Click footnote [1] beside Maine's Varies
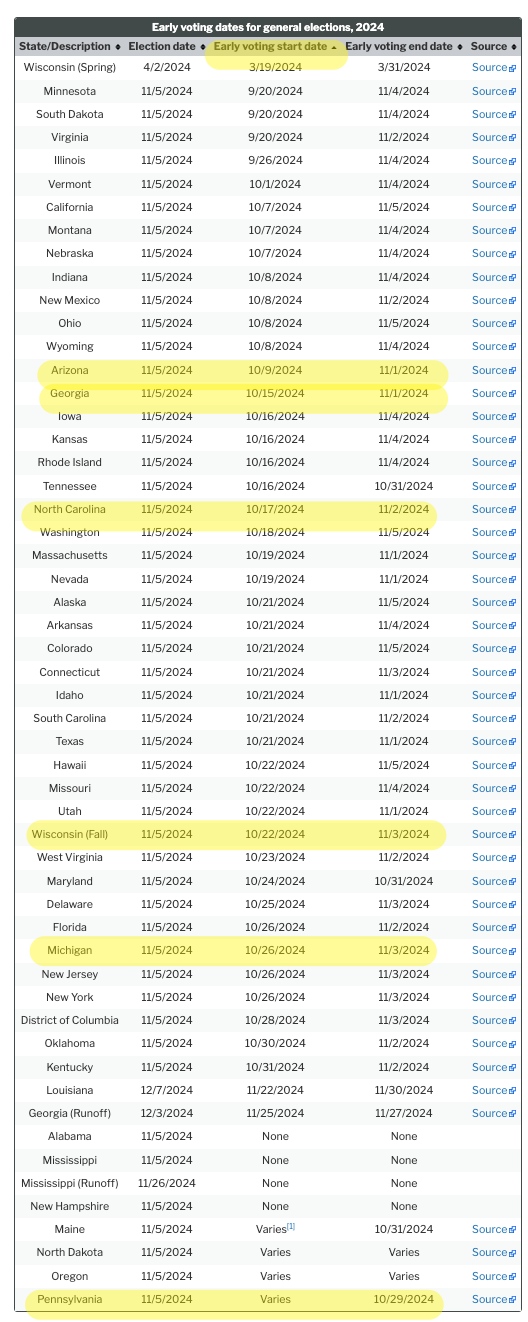528x1322 pixels. [291, 1227]
